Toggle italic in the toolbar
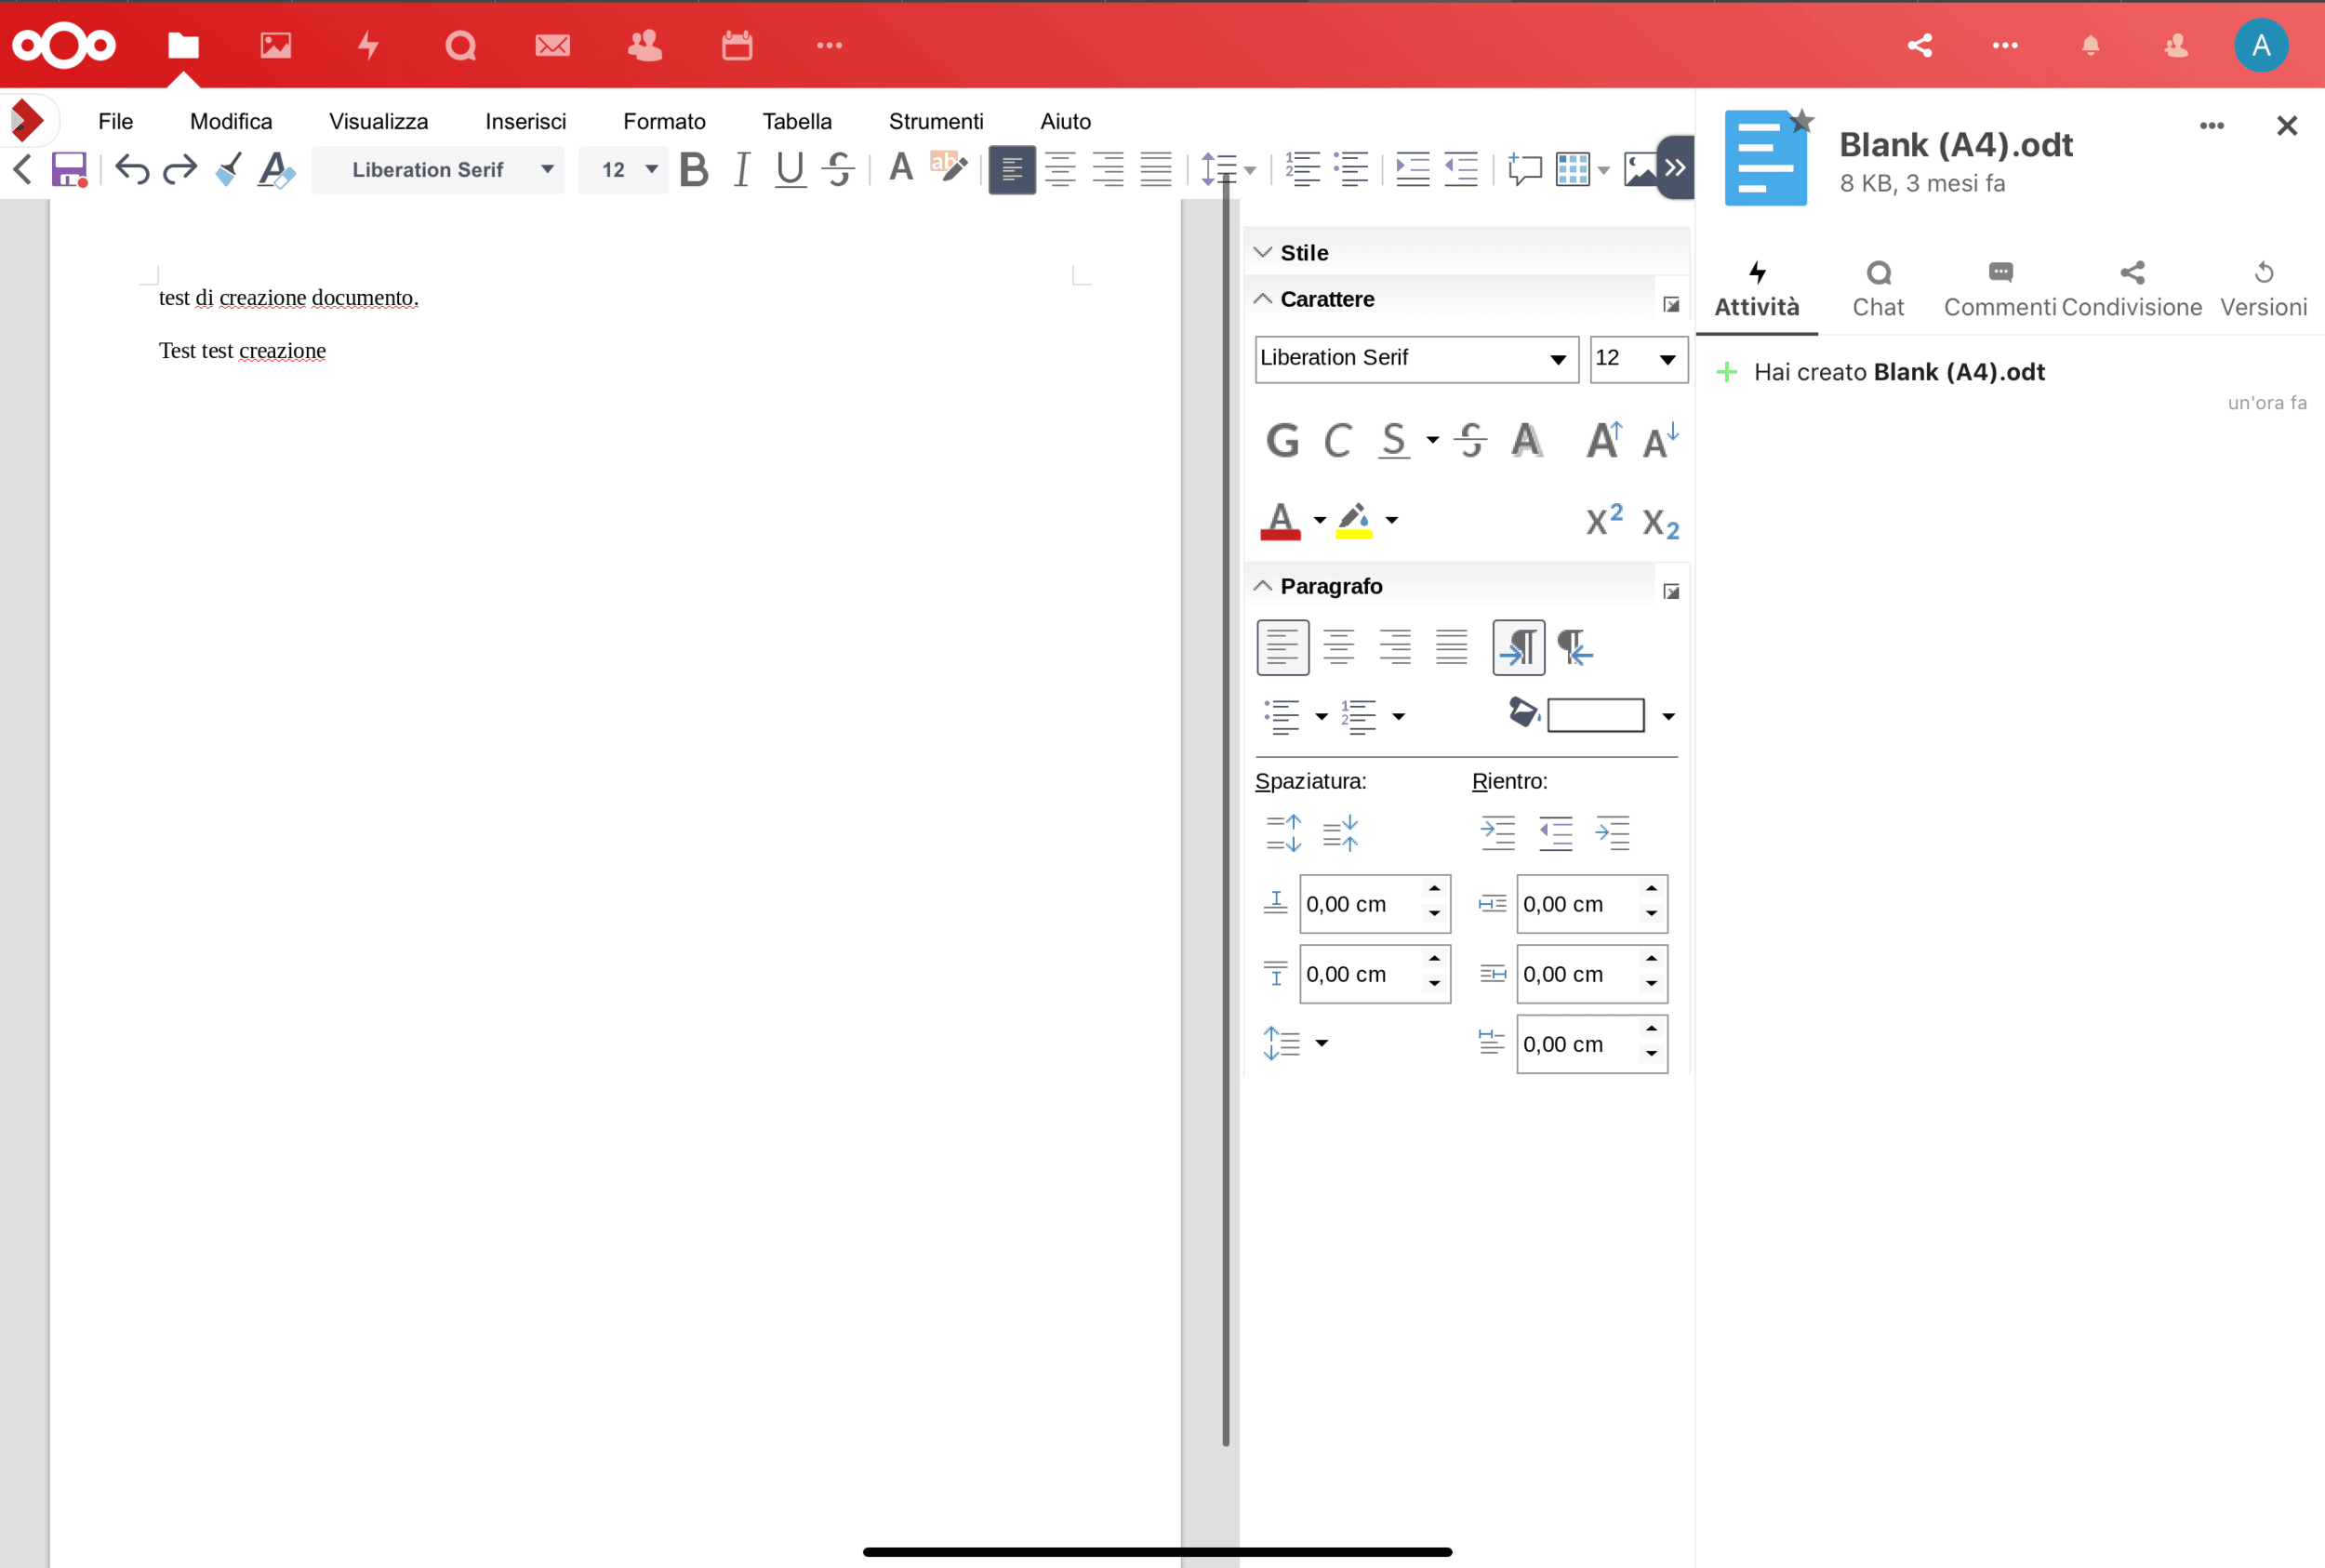The image size is (2325, 1568). (x=741, y=169)
